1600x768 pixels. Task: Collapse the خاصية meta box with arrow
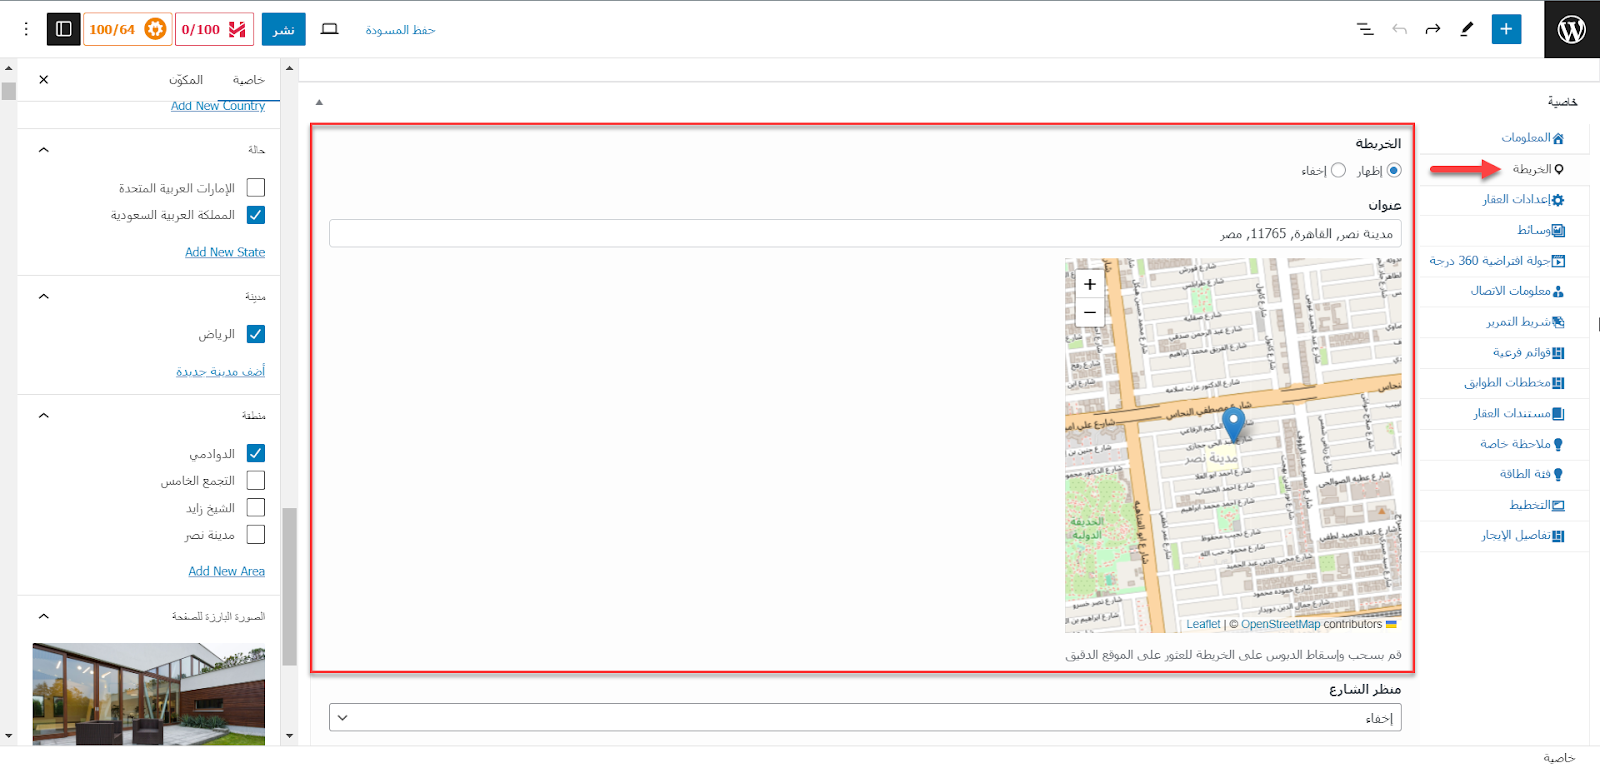319,102
